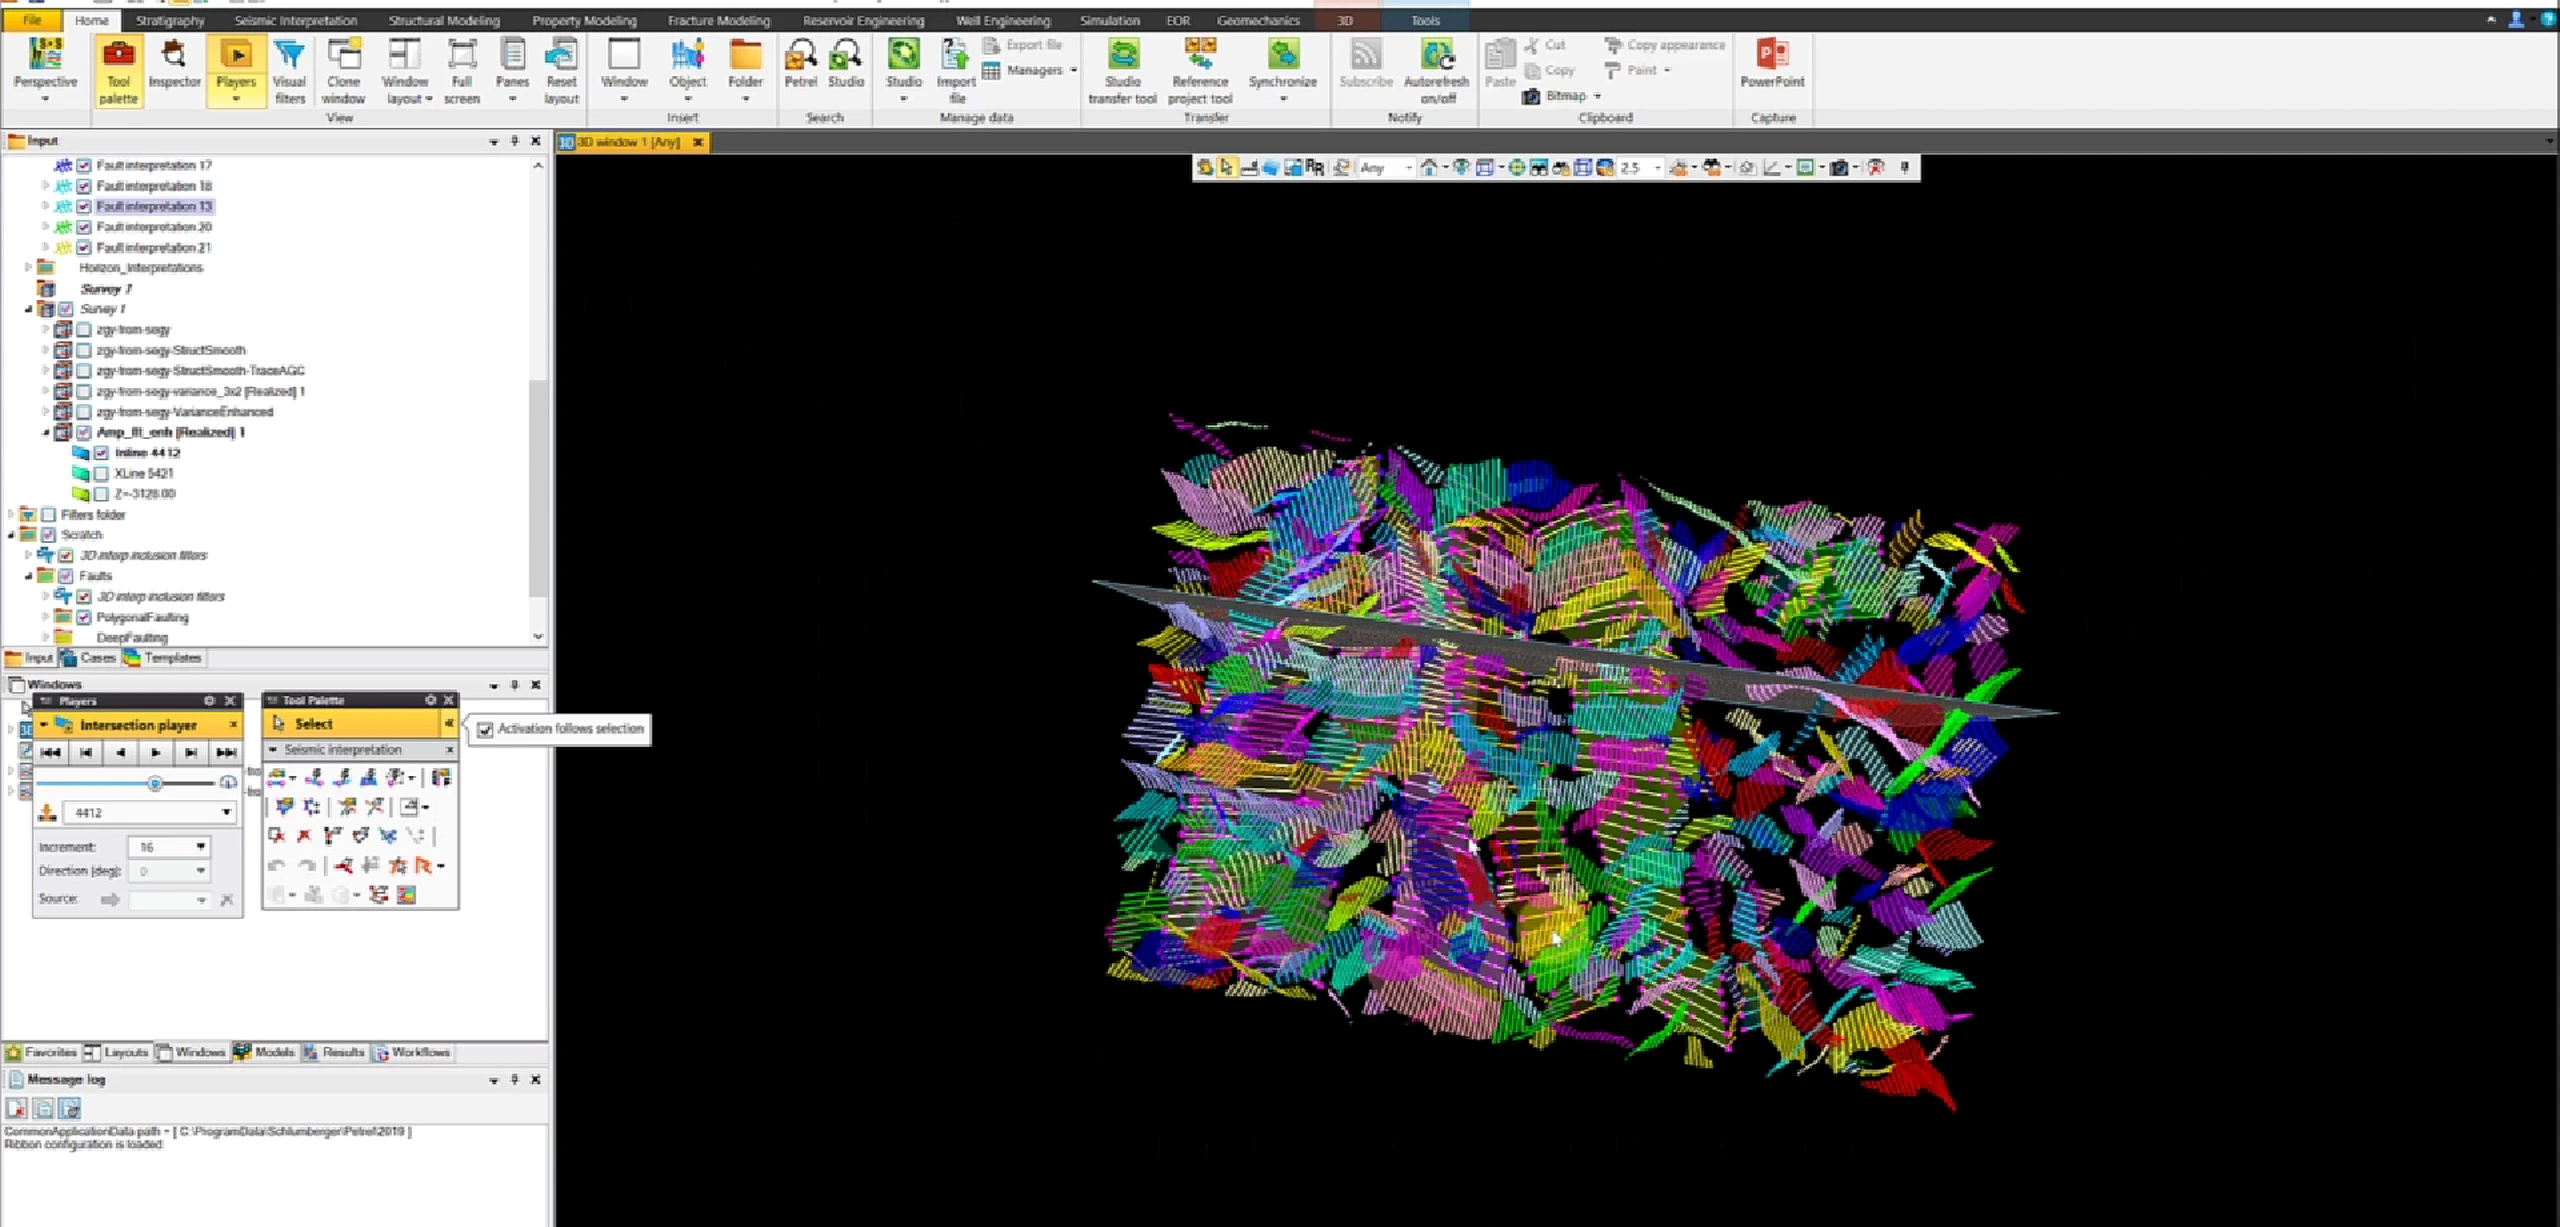Click the Tool Palette settings gear
The image size is (2560, 1227).
click(430, 700)
